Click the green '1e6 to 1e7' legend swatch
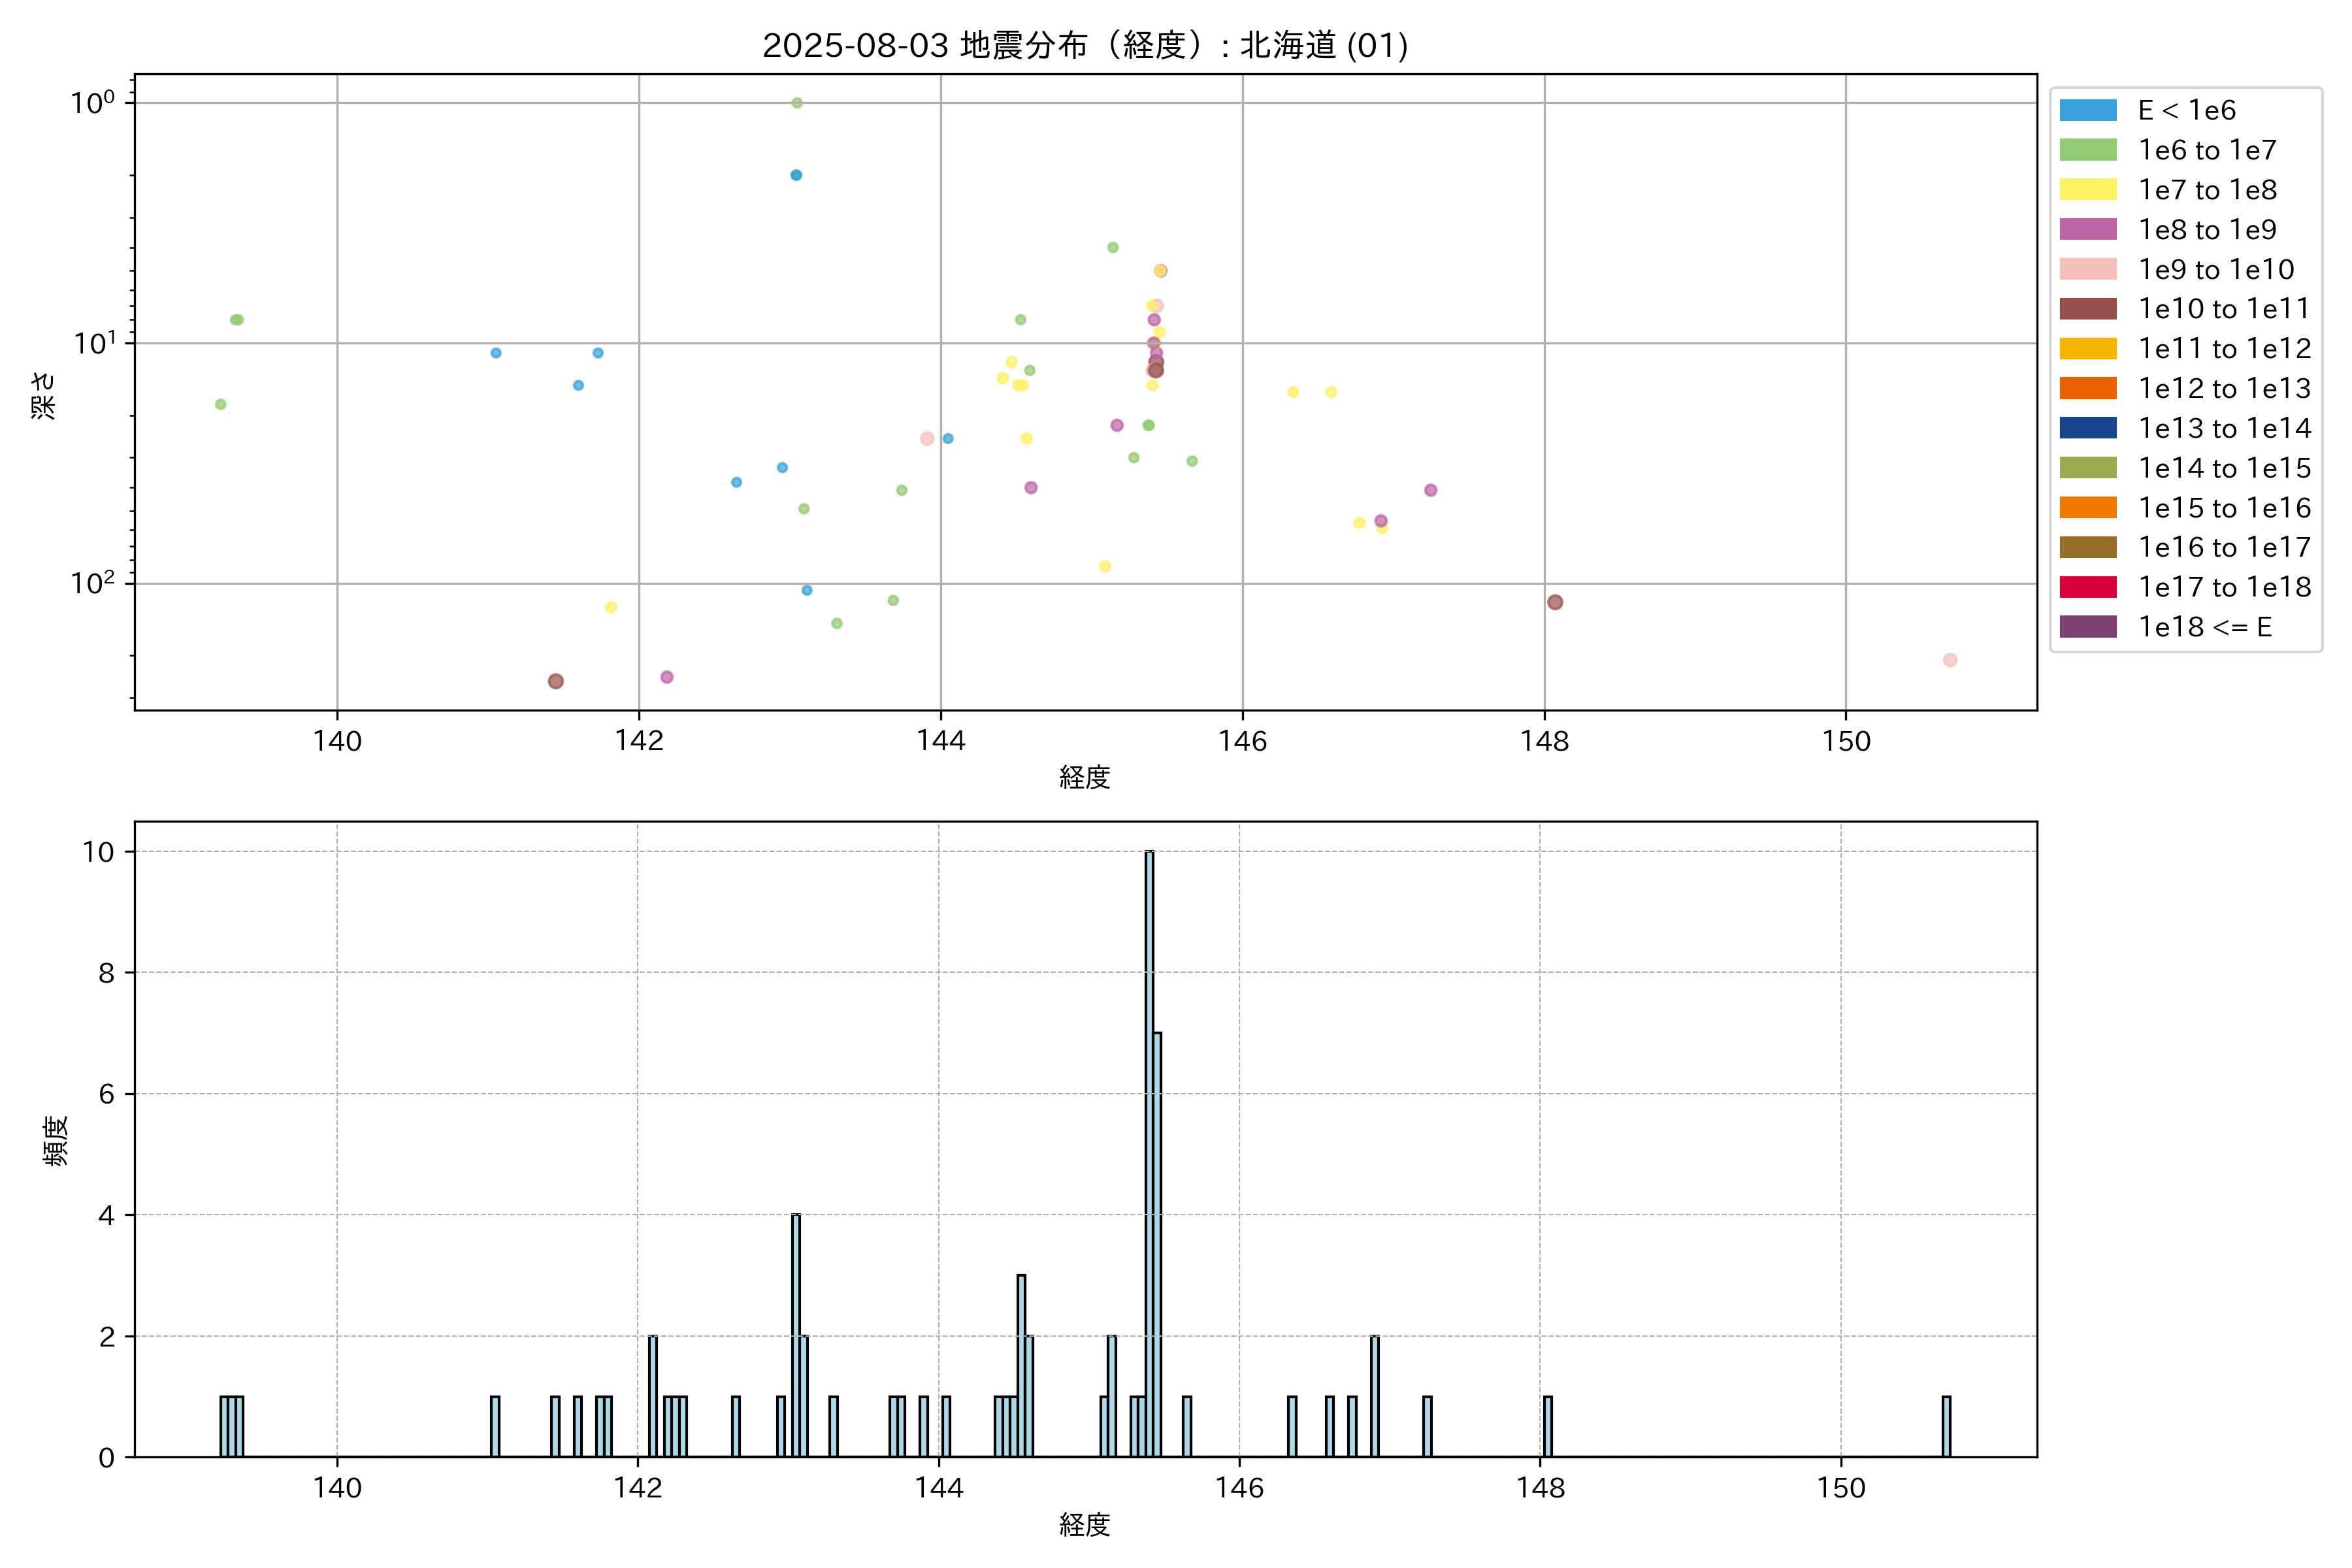 [x=2087, y=150]
